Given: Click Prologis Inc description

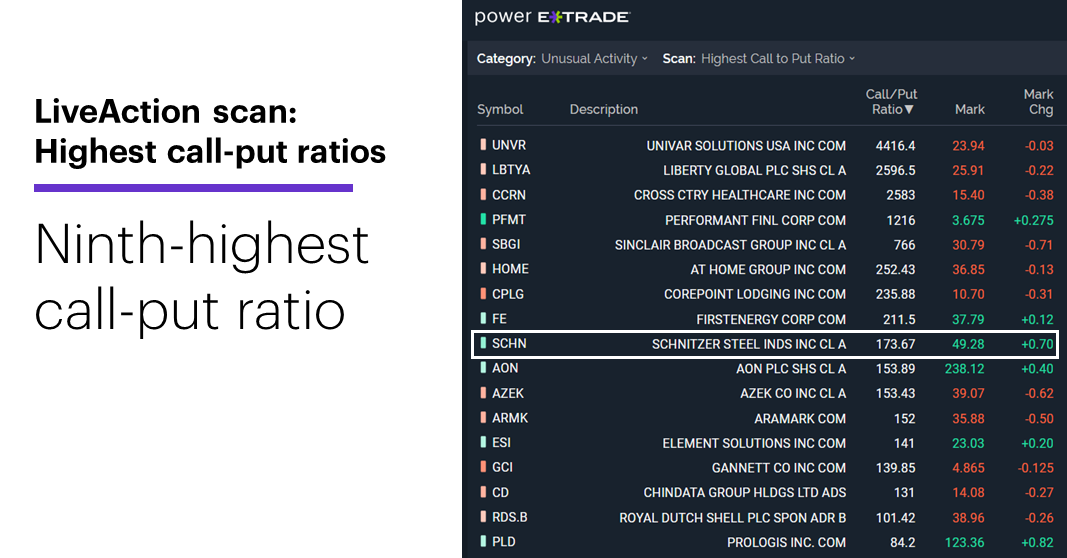Looking at the screenshot, I should 787,542.
